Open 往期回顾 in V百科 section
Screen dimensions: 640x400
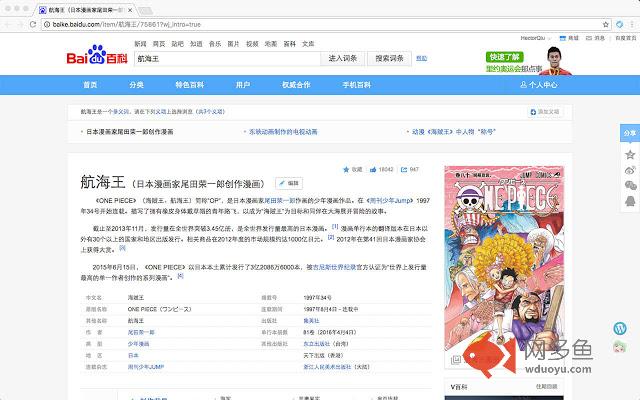click(x=547, y=387)
